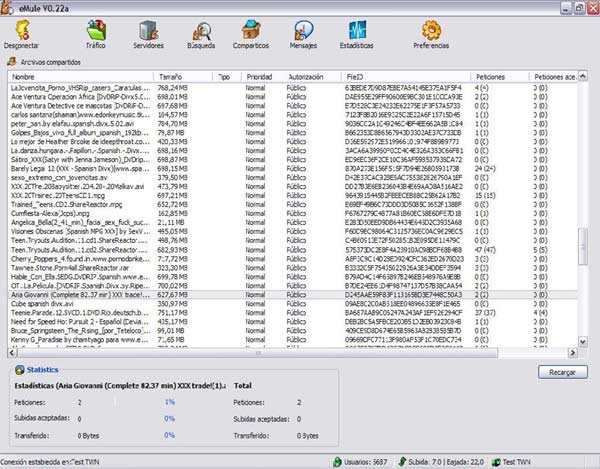Viewport: 600px width, 469px height.
Task: Select the Ace Ventura Detective de mascotas row
Action: pyautogui.click(x=293, y=106)
